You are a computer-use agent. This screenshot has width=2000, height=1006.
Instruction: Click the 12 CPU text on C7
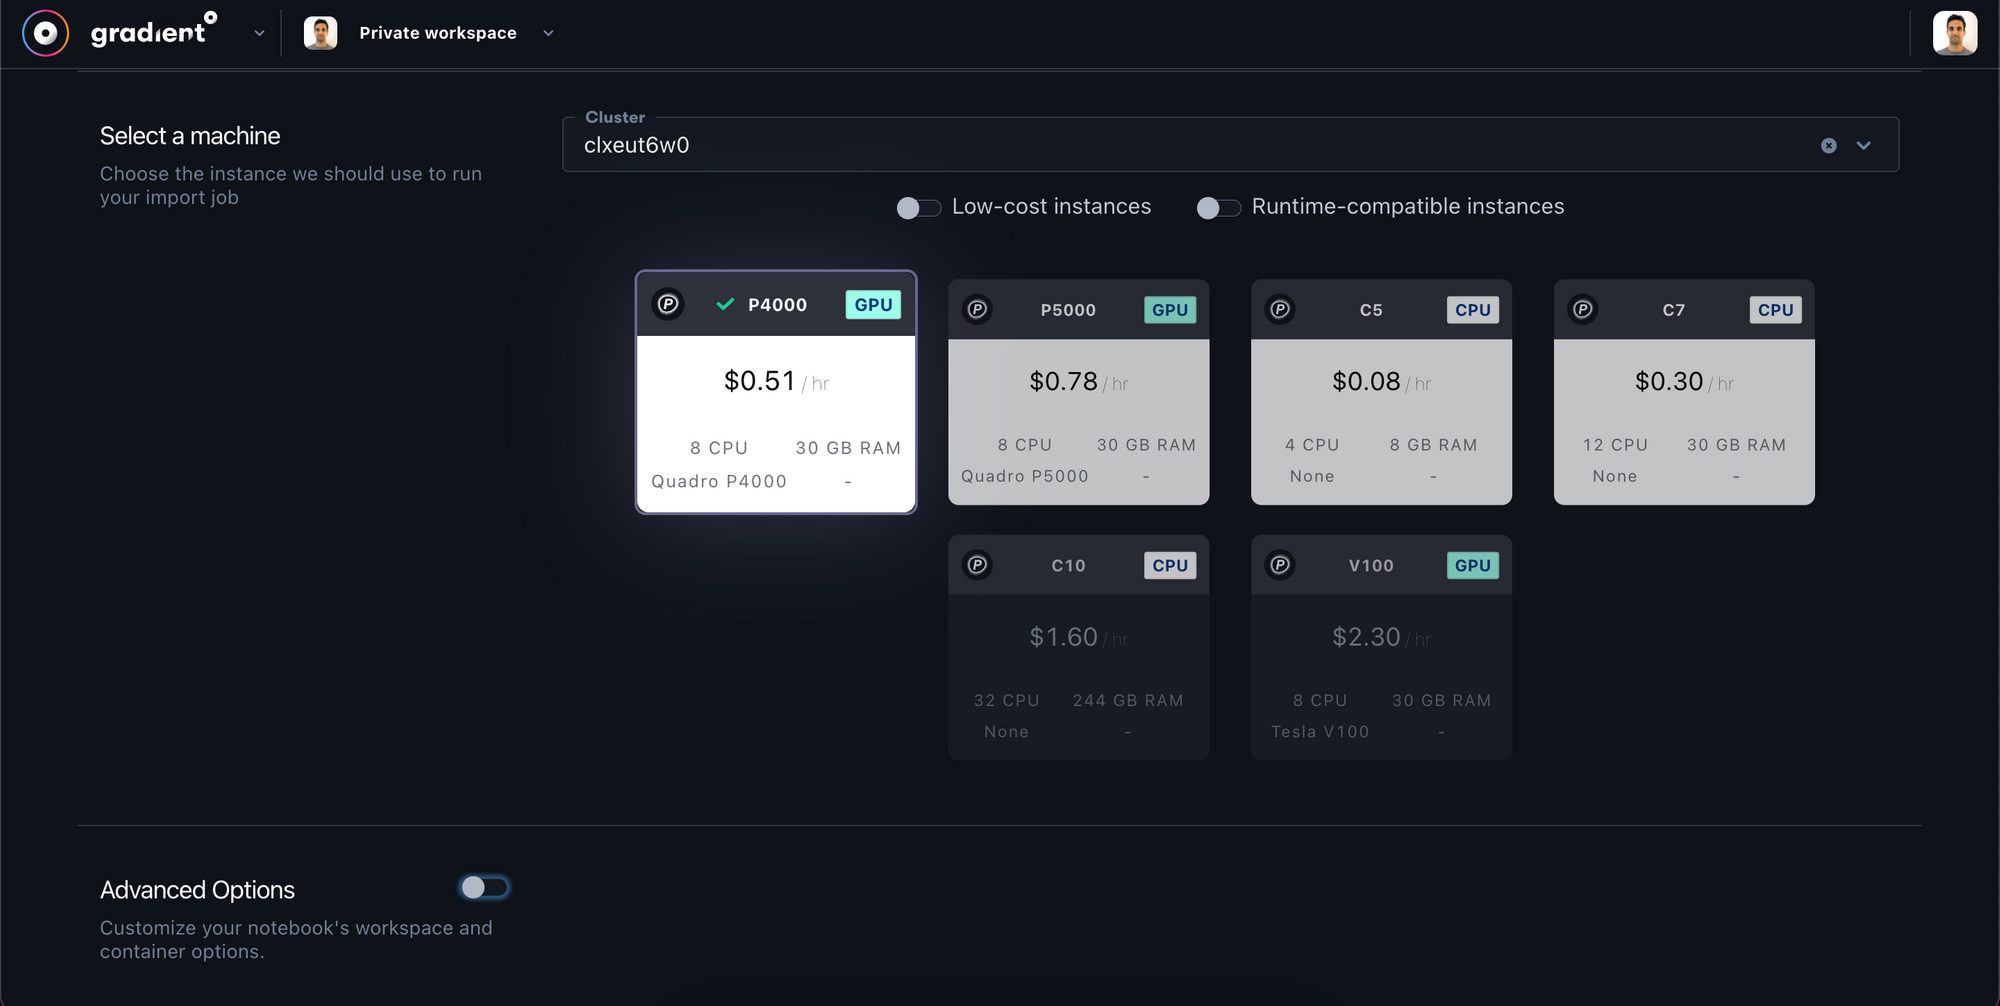[x=1615, y=445]
